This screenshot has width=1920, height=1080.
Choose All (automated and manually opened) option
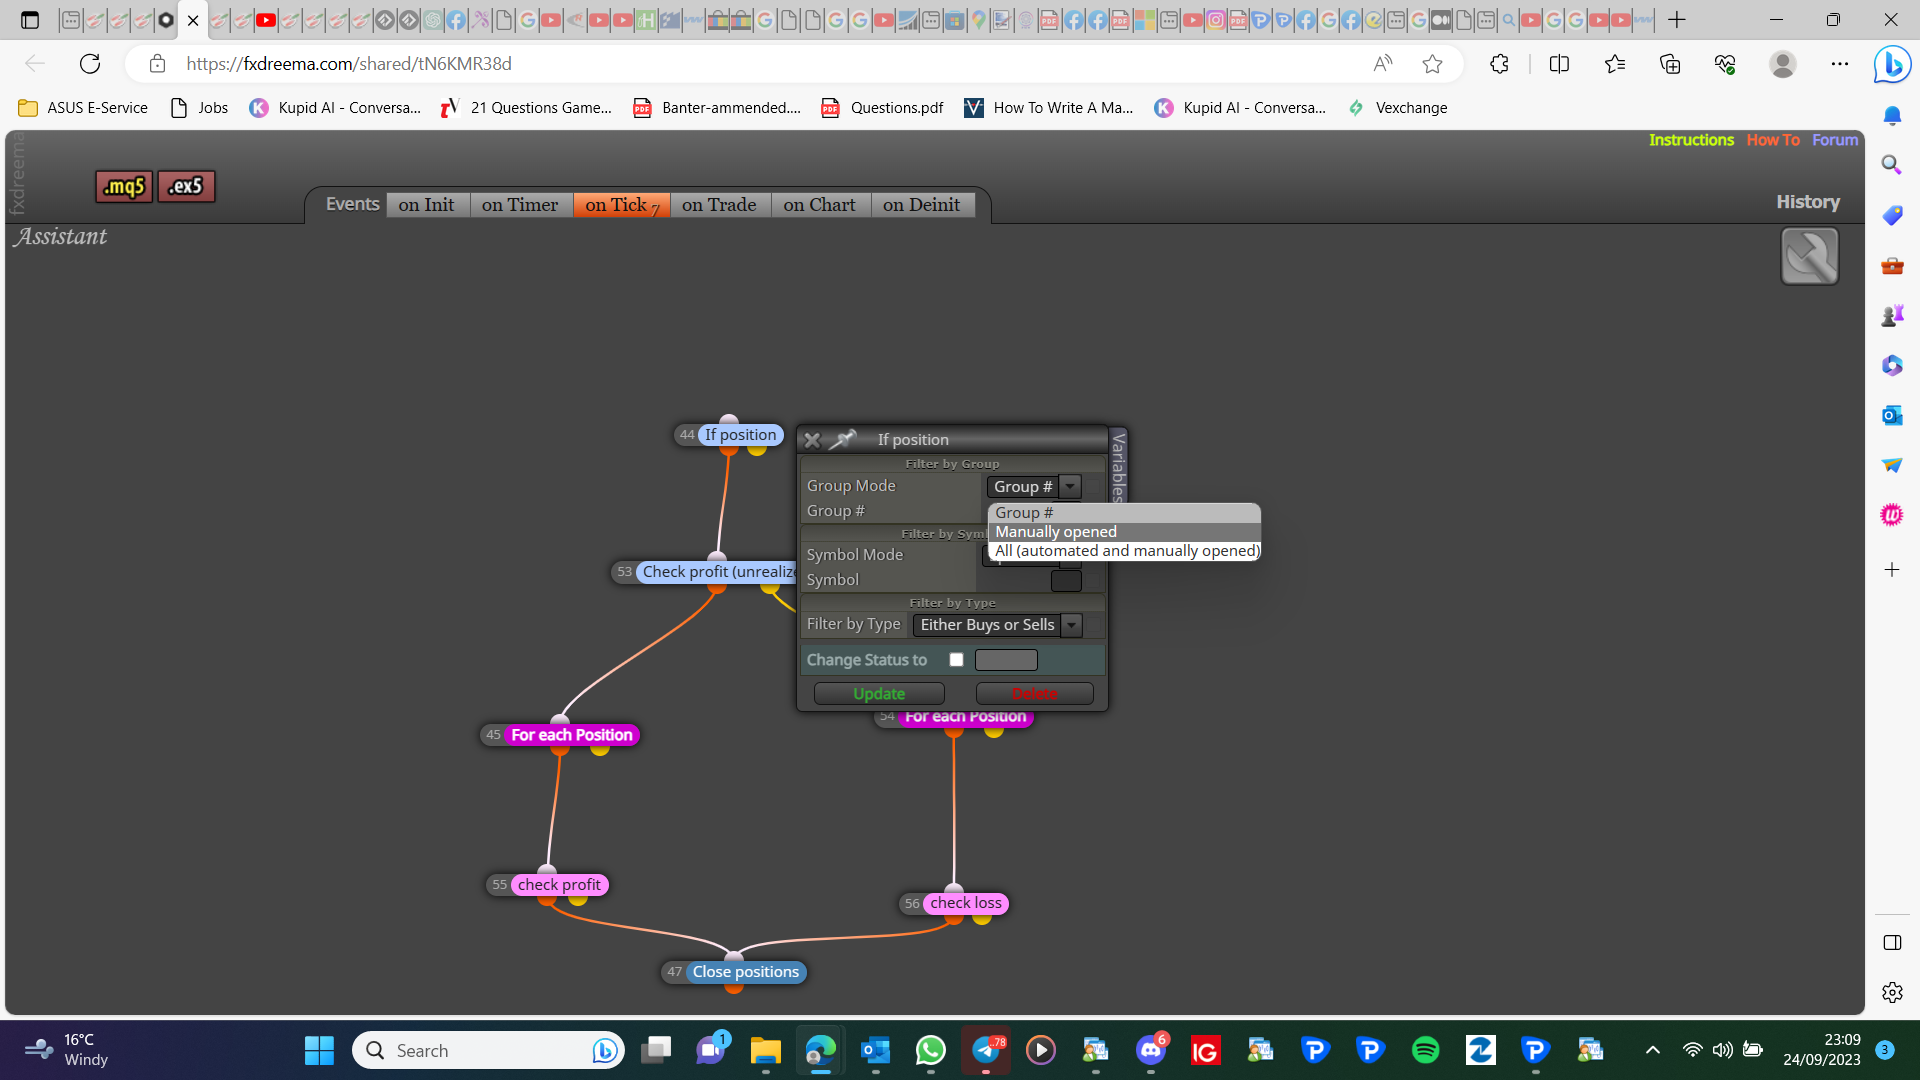[1124, 551]
